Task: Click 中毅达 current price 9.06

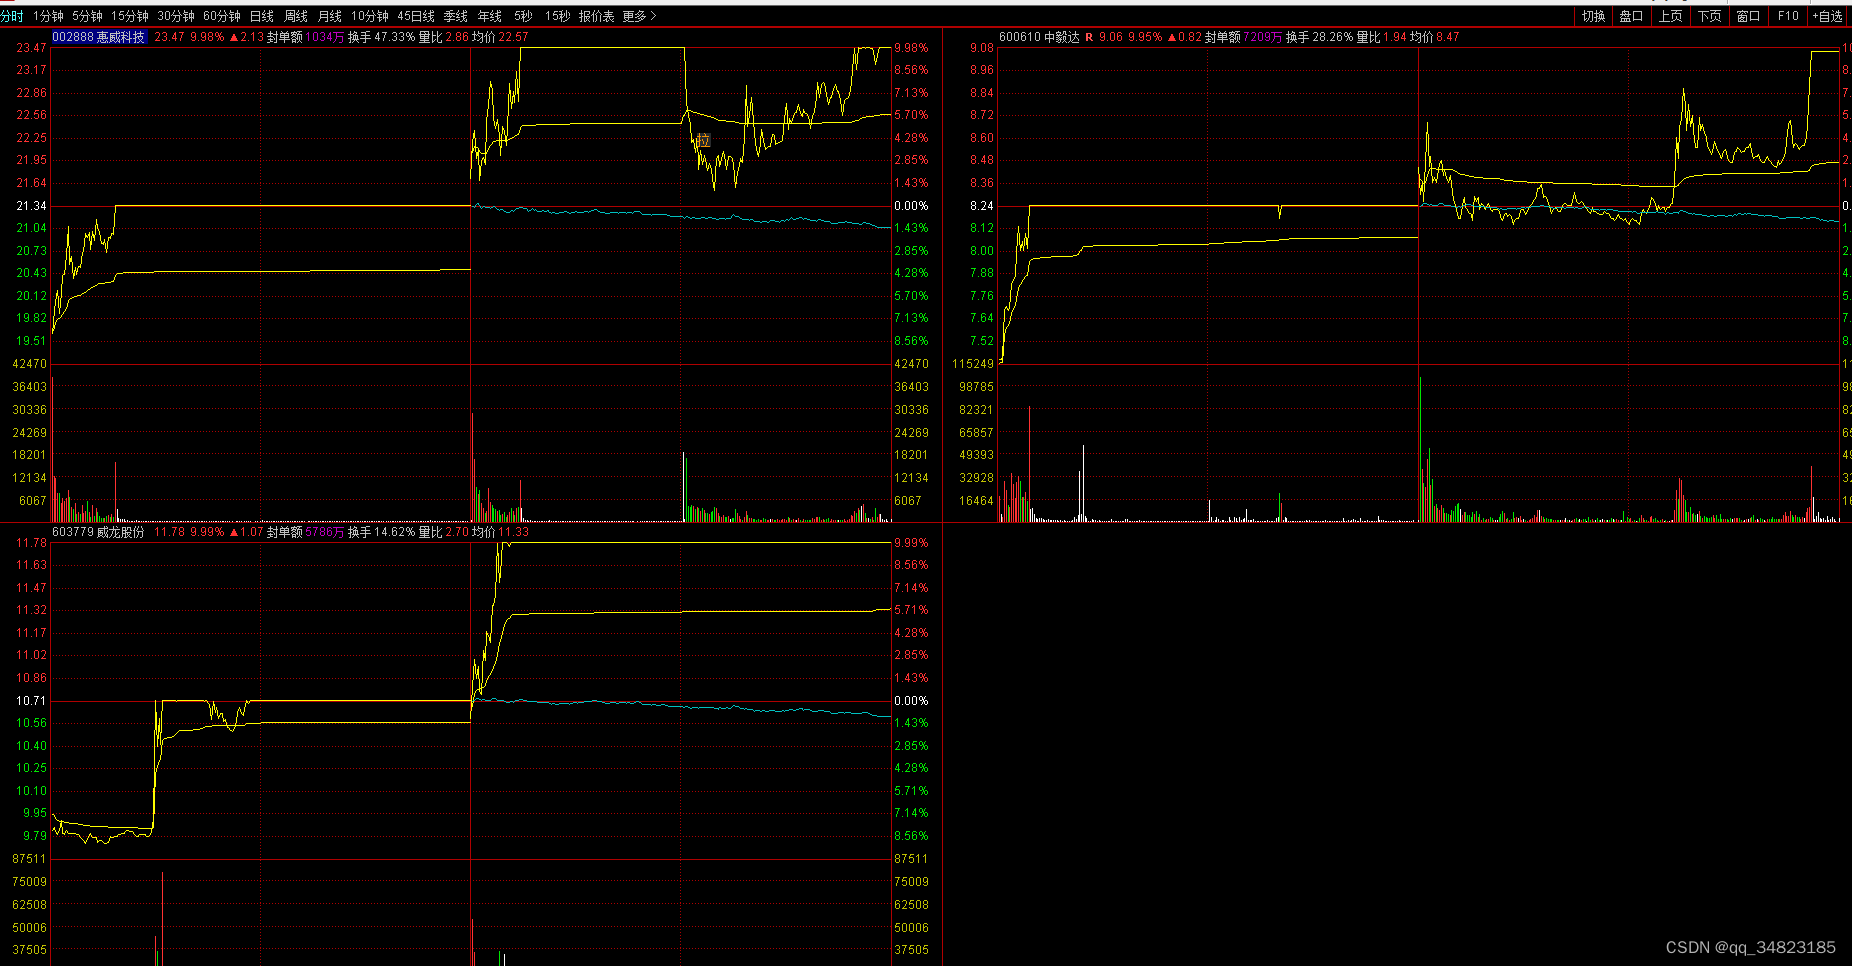Action: (x=1111, y=37)
